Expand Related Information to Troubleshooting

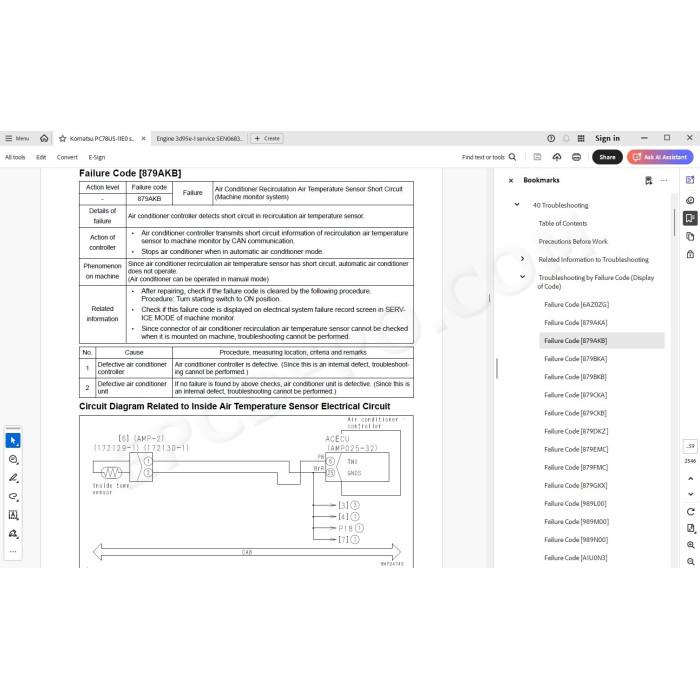point(522,259)
